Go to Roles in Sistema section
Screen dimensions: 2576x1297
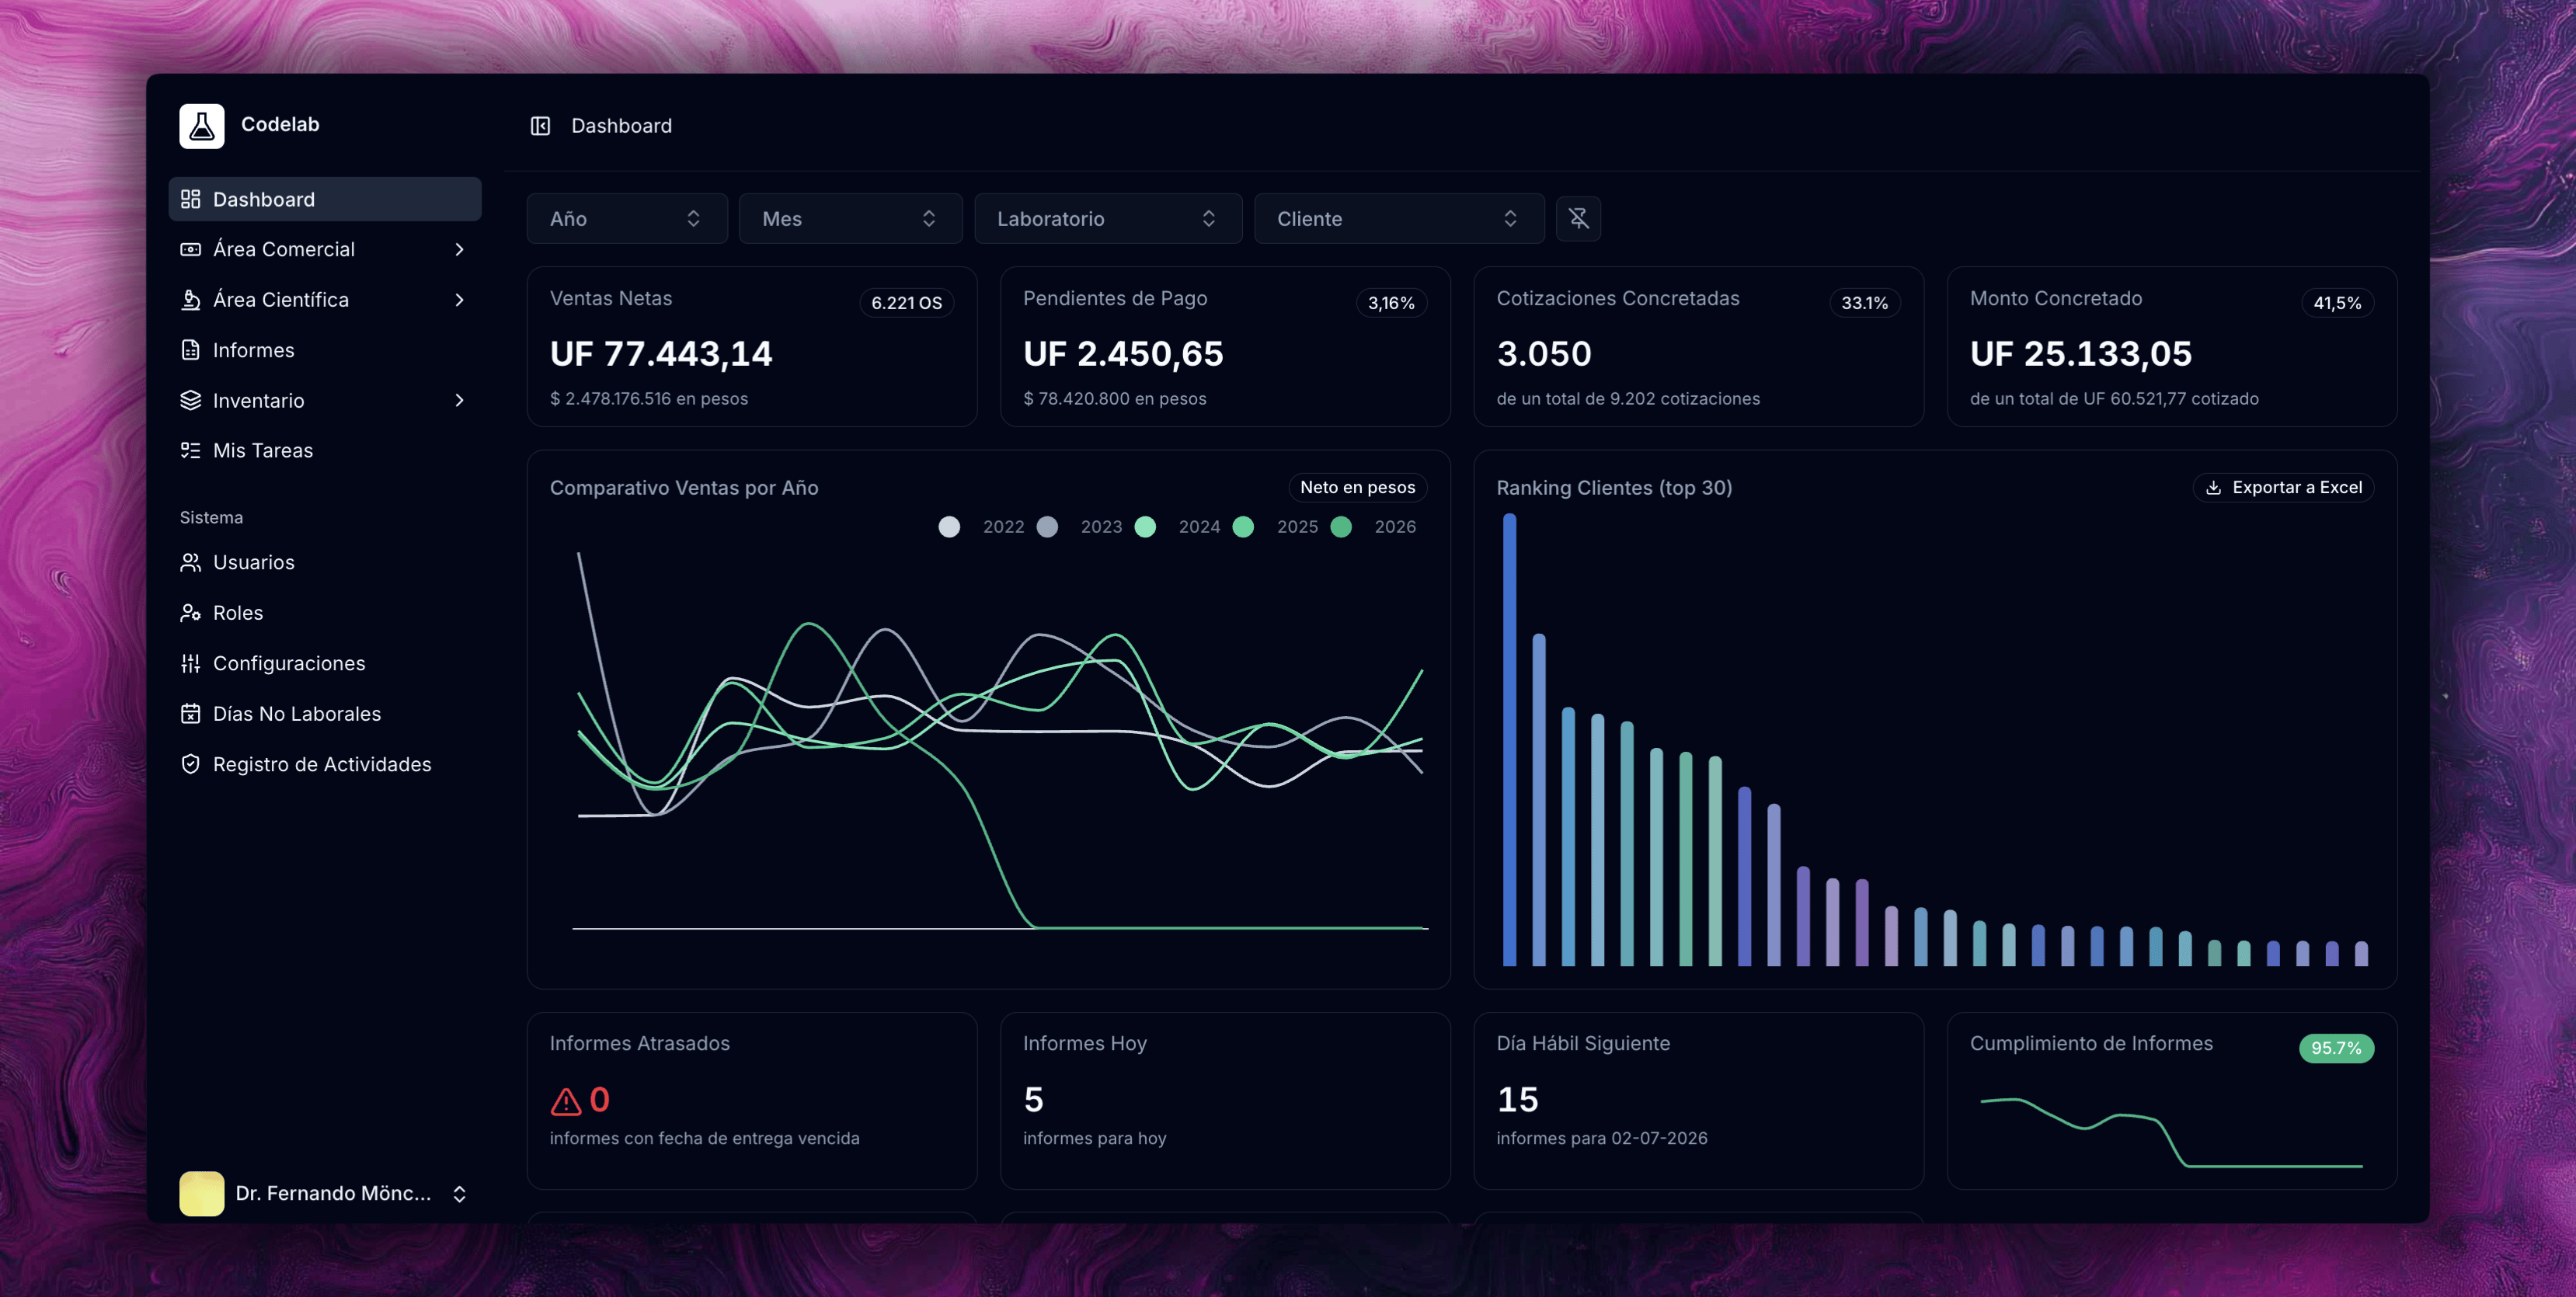[x=325, y=612]
